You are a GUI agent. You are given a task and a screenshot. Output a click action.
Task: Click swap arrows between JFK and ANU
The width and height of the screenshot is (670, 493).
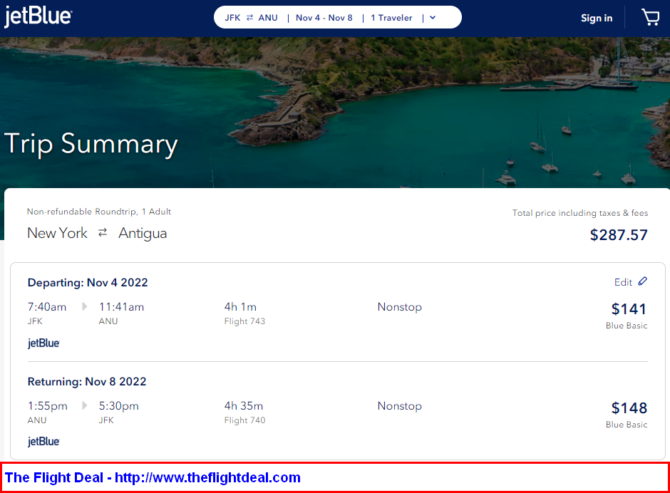tap(249, 17)
